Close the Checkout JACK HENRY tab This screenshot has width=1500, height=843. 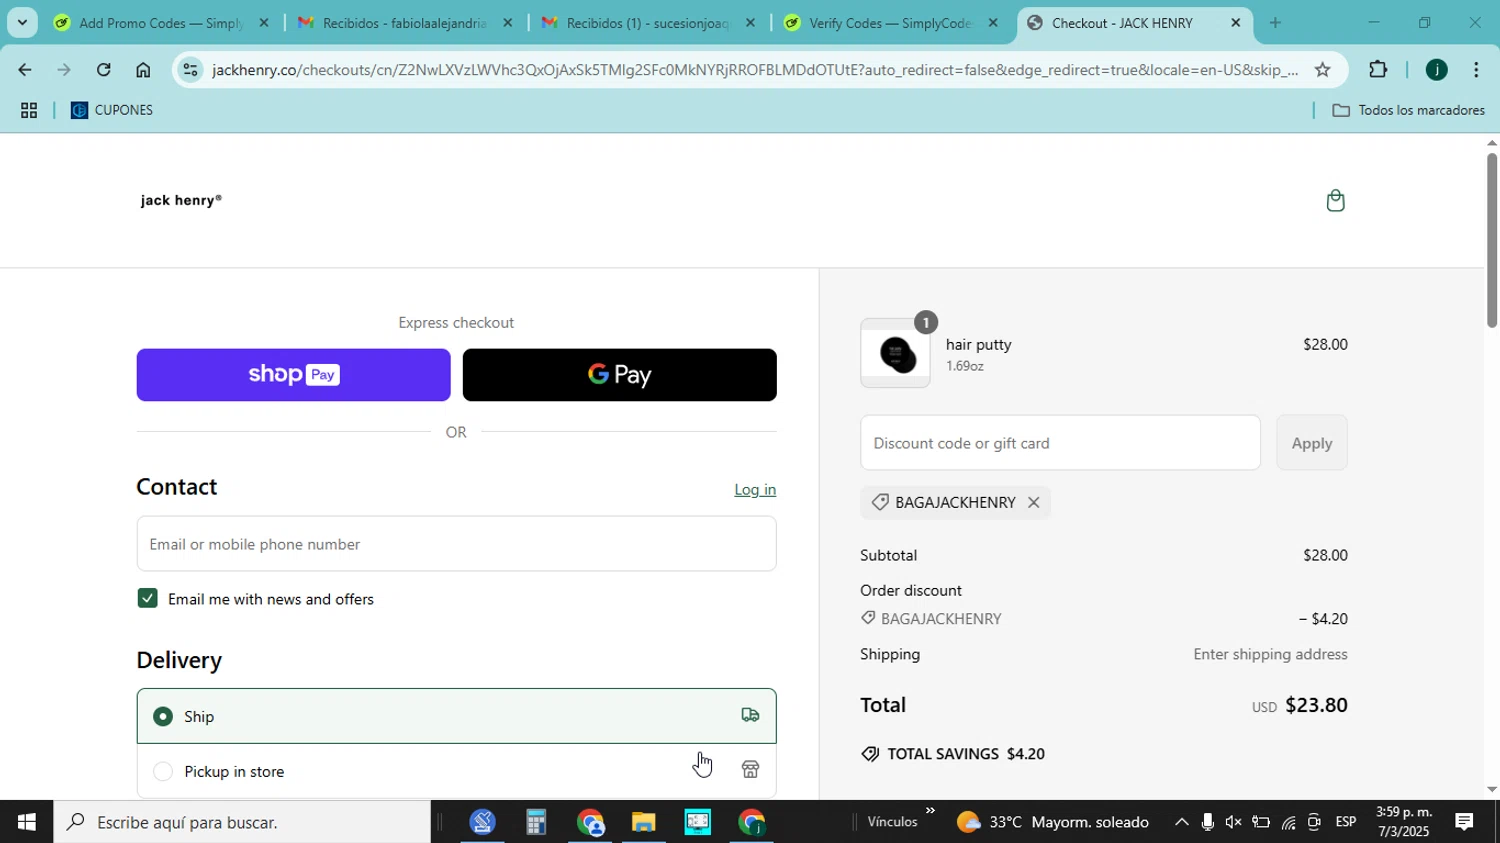1236,23
